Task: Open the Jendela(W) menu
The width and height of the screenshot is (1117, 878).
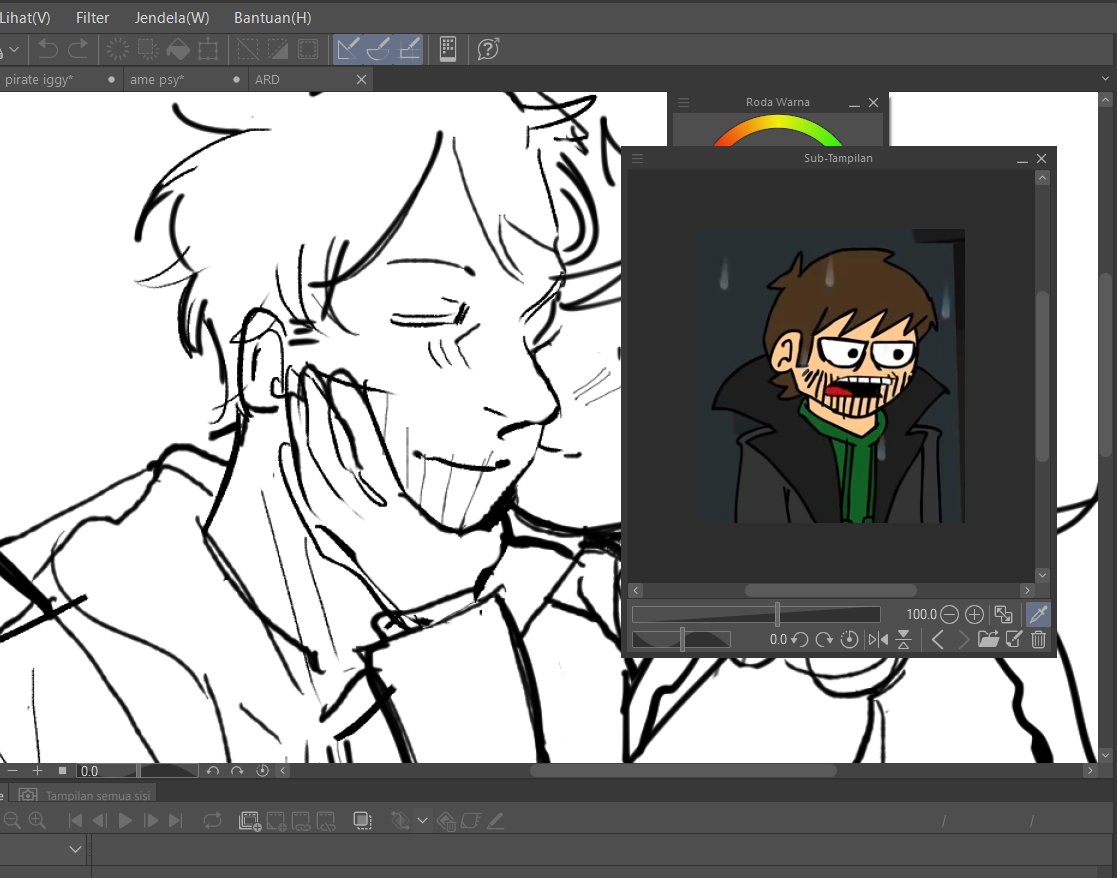Action: pos(172,18)
